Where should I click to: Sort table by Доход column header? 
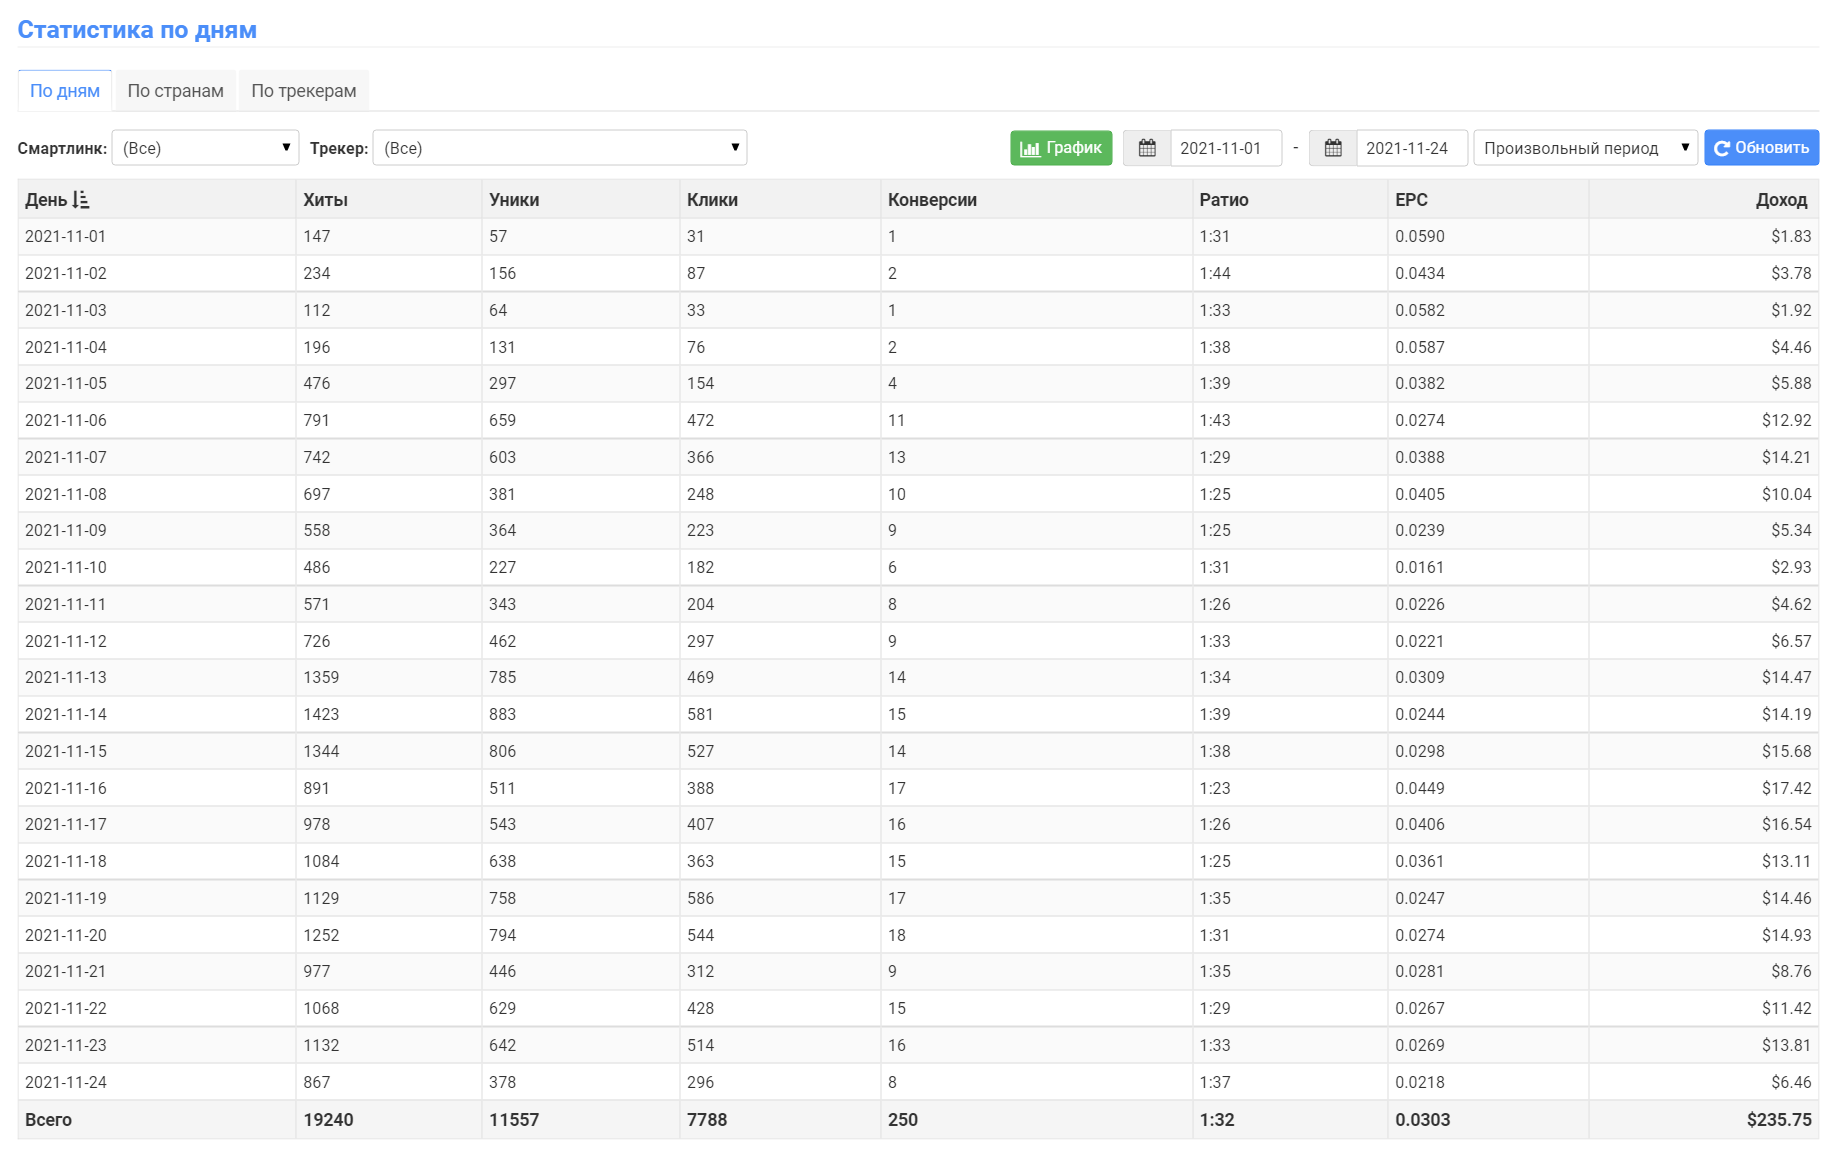1781,200
